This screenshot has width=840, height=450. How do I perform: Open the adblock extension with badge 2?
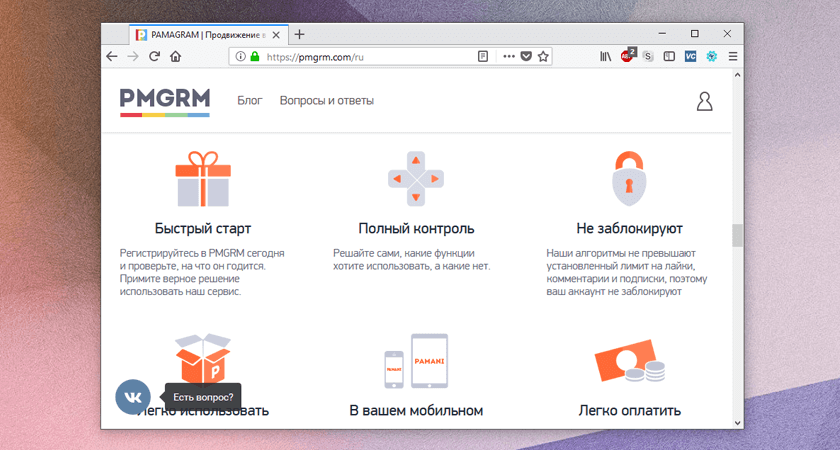[627, 55]
